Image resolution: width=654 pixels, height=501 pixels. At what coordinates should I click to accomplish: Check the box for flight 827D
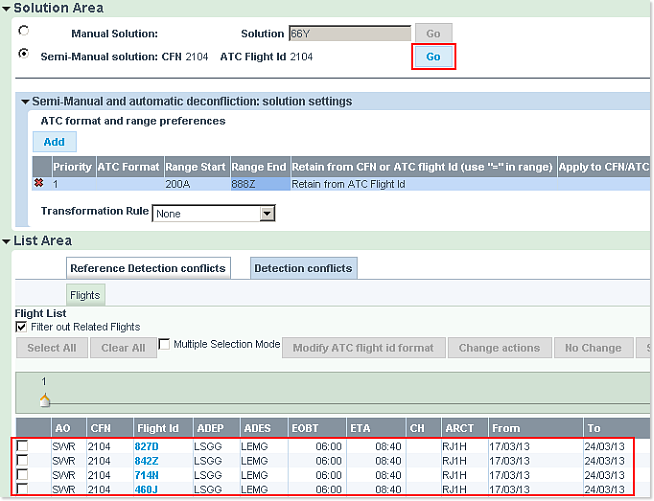22,446
